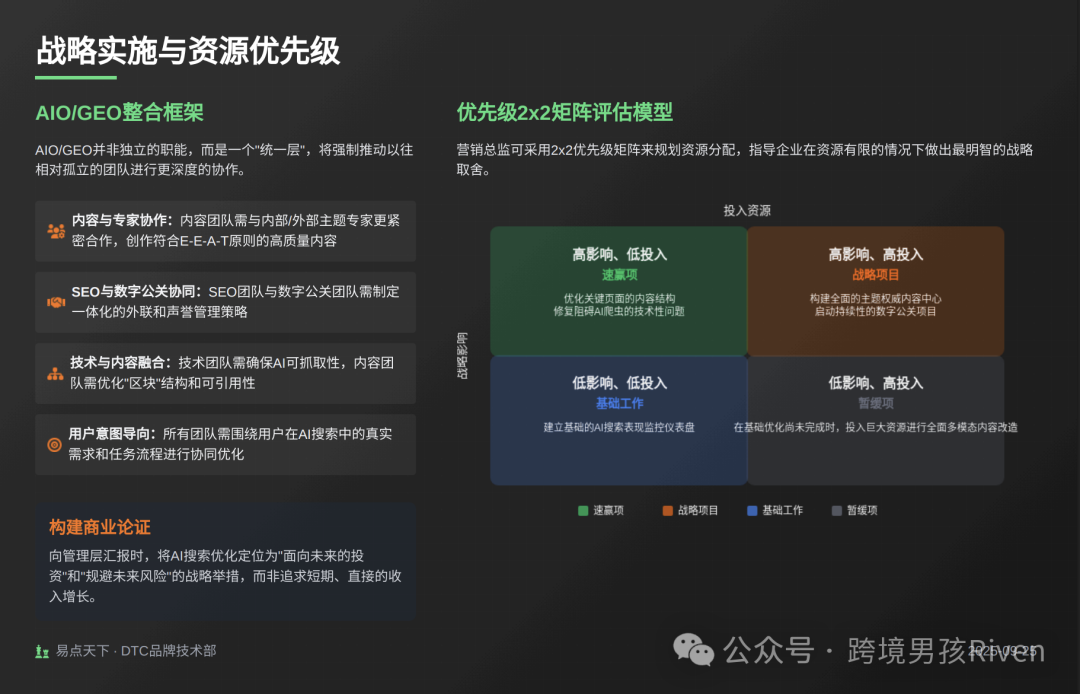This screenshot has height=694, width=1080.
Task: Select the 高影响、低投入 green quadrant heading
Action: click(x=619, y=255)
